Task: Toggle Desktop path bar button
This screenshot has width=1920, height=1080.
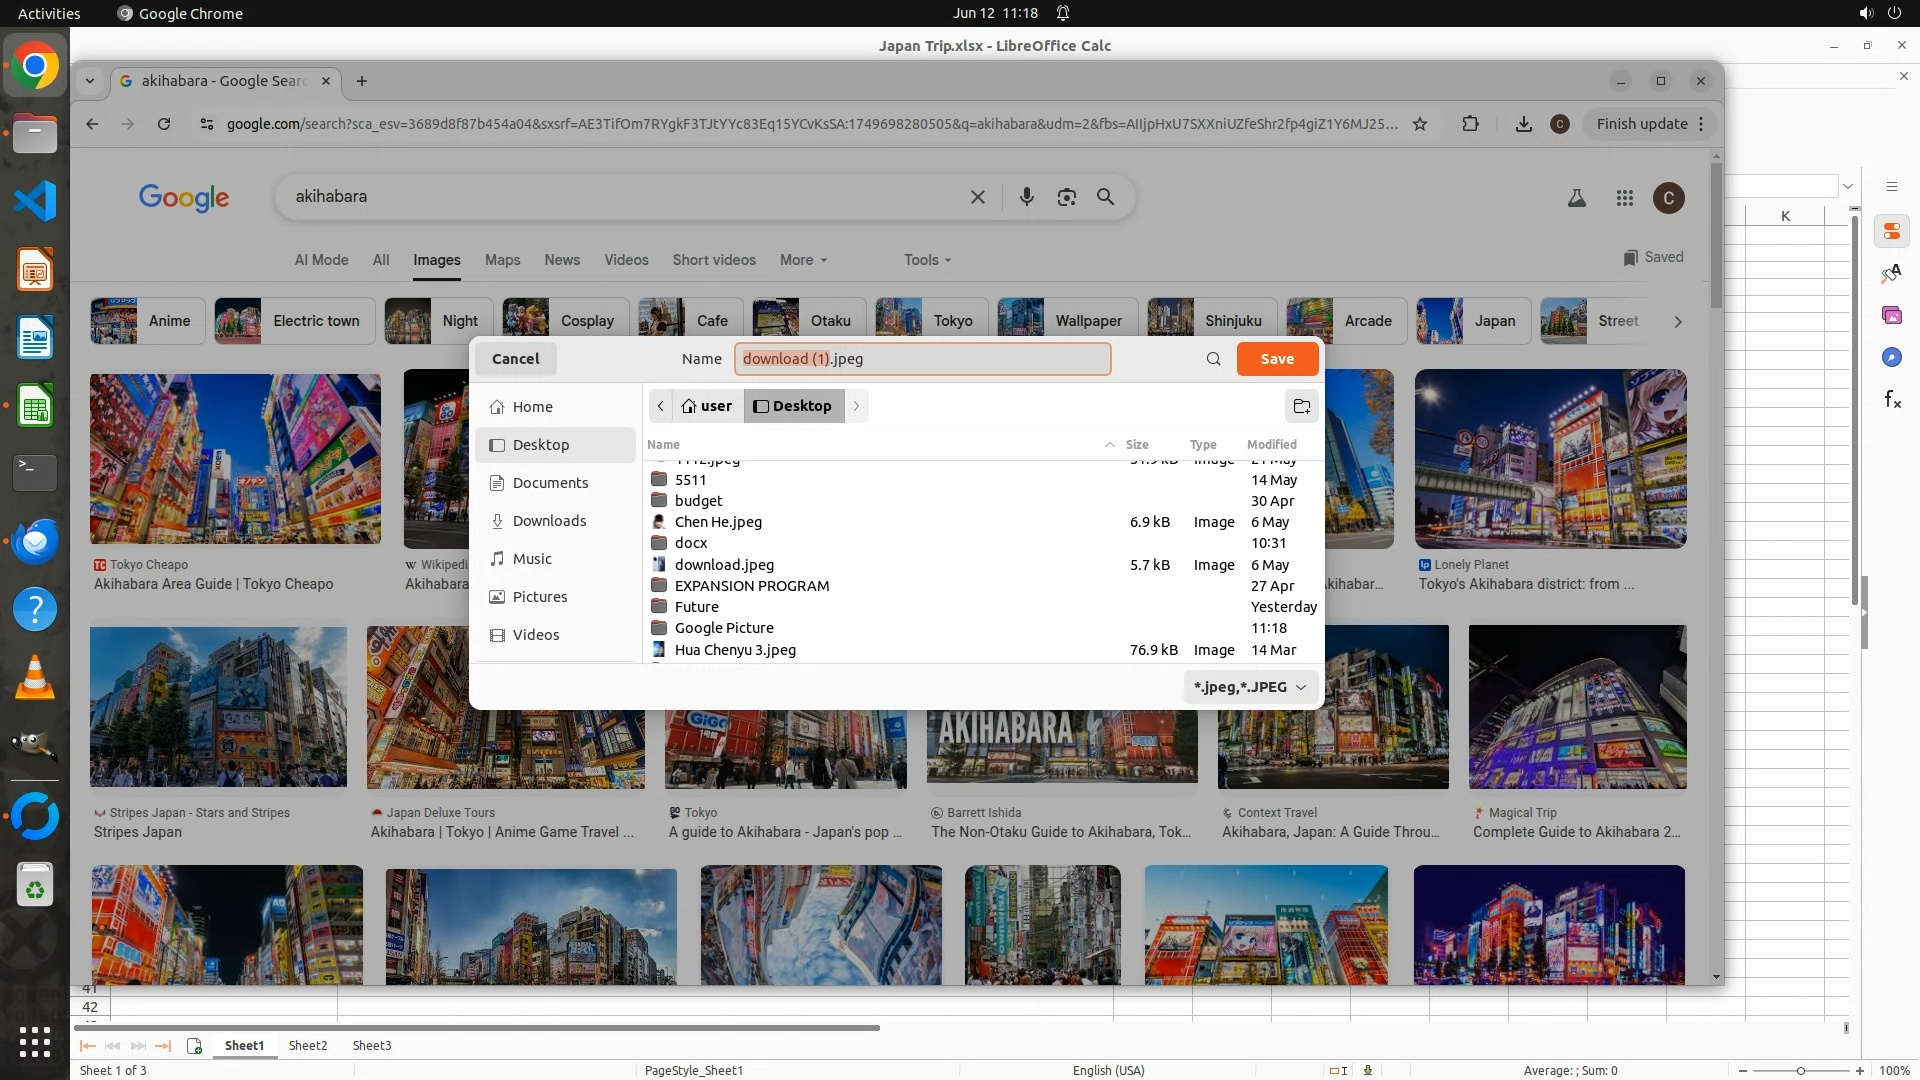Action: (793, 406)
